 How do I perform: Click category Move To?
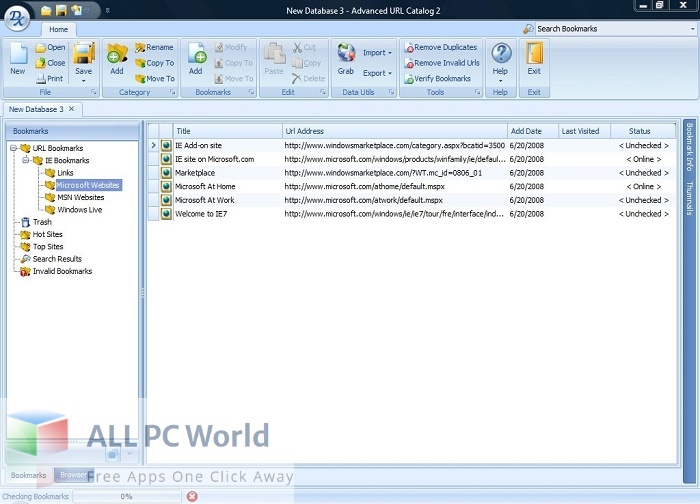tap(154, 79)
